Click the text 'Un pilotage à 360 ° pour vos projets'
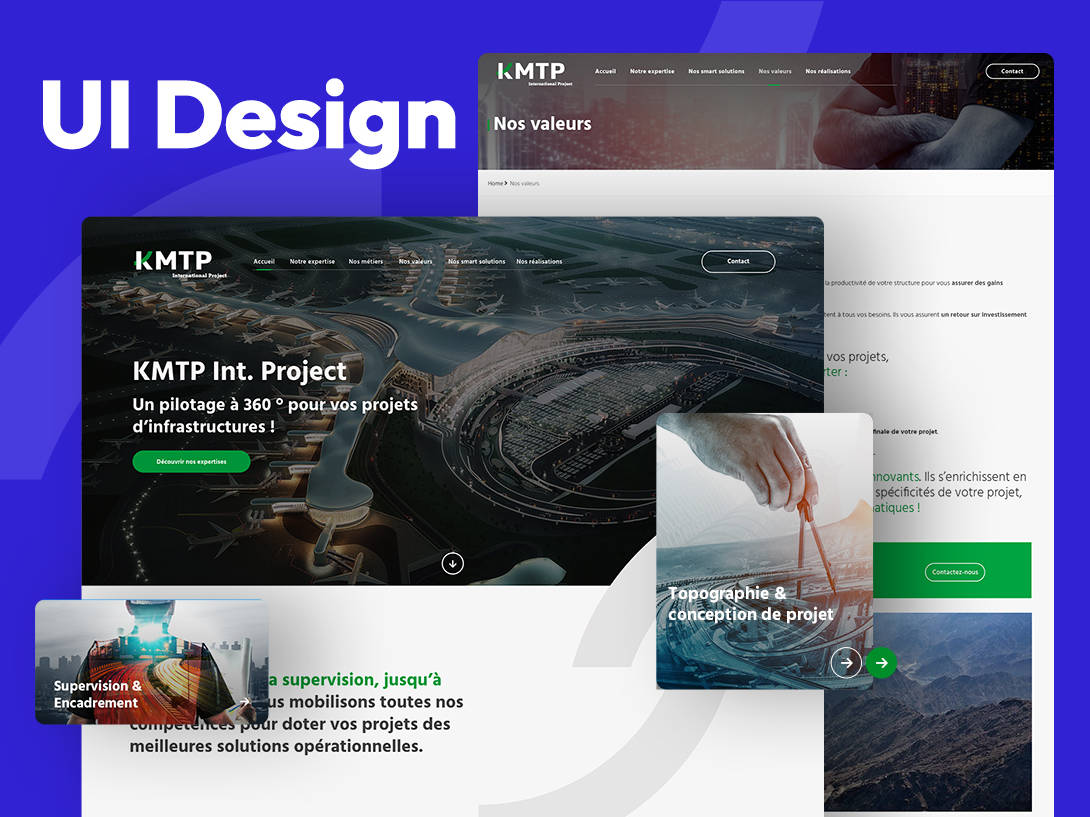 [275, 405]
